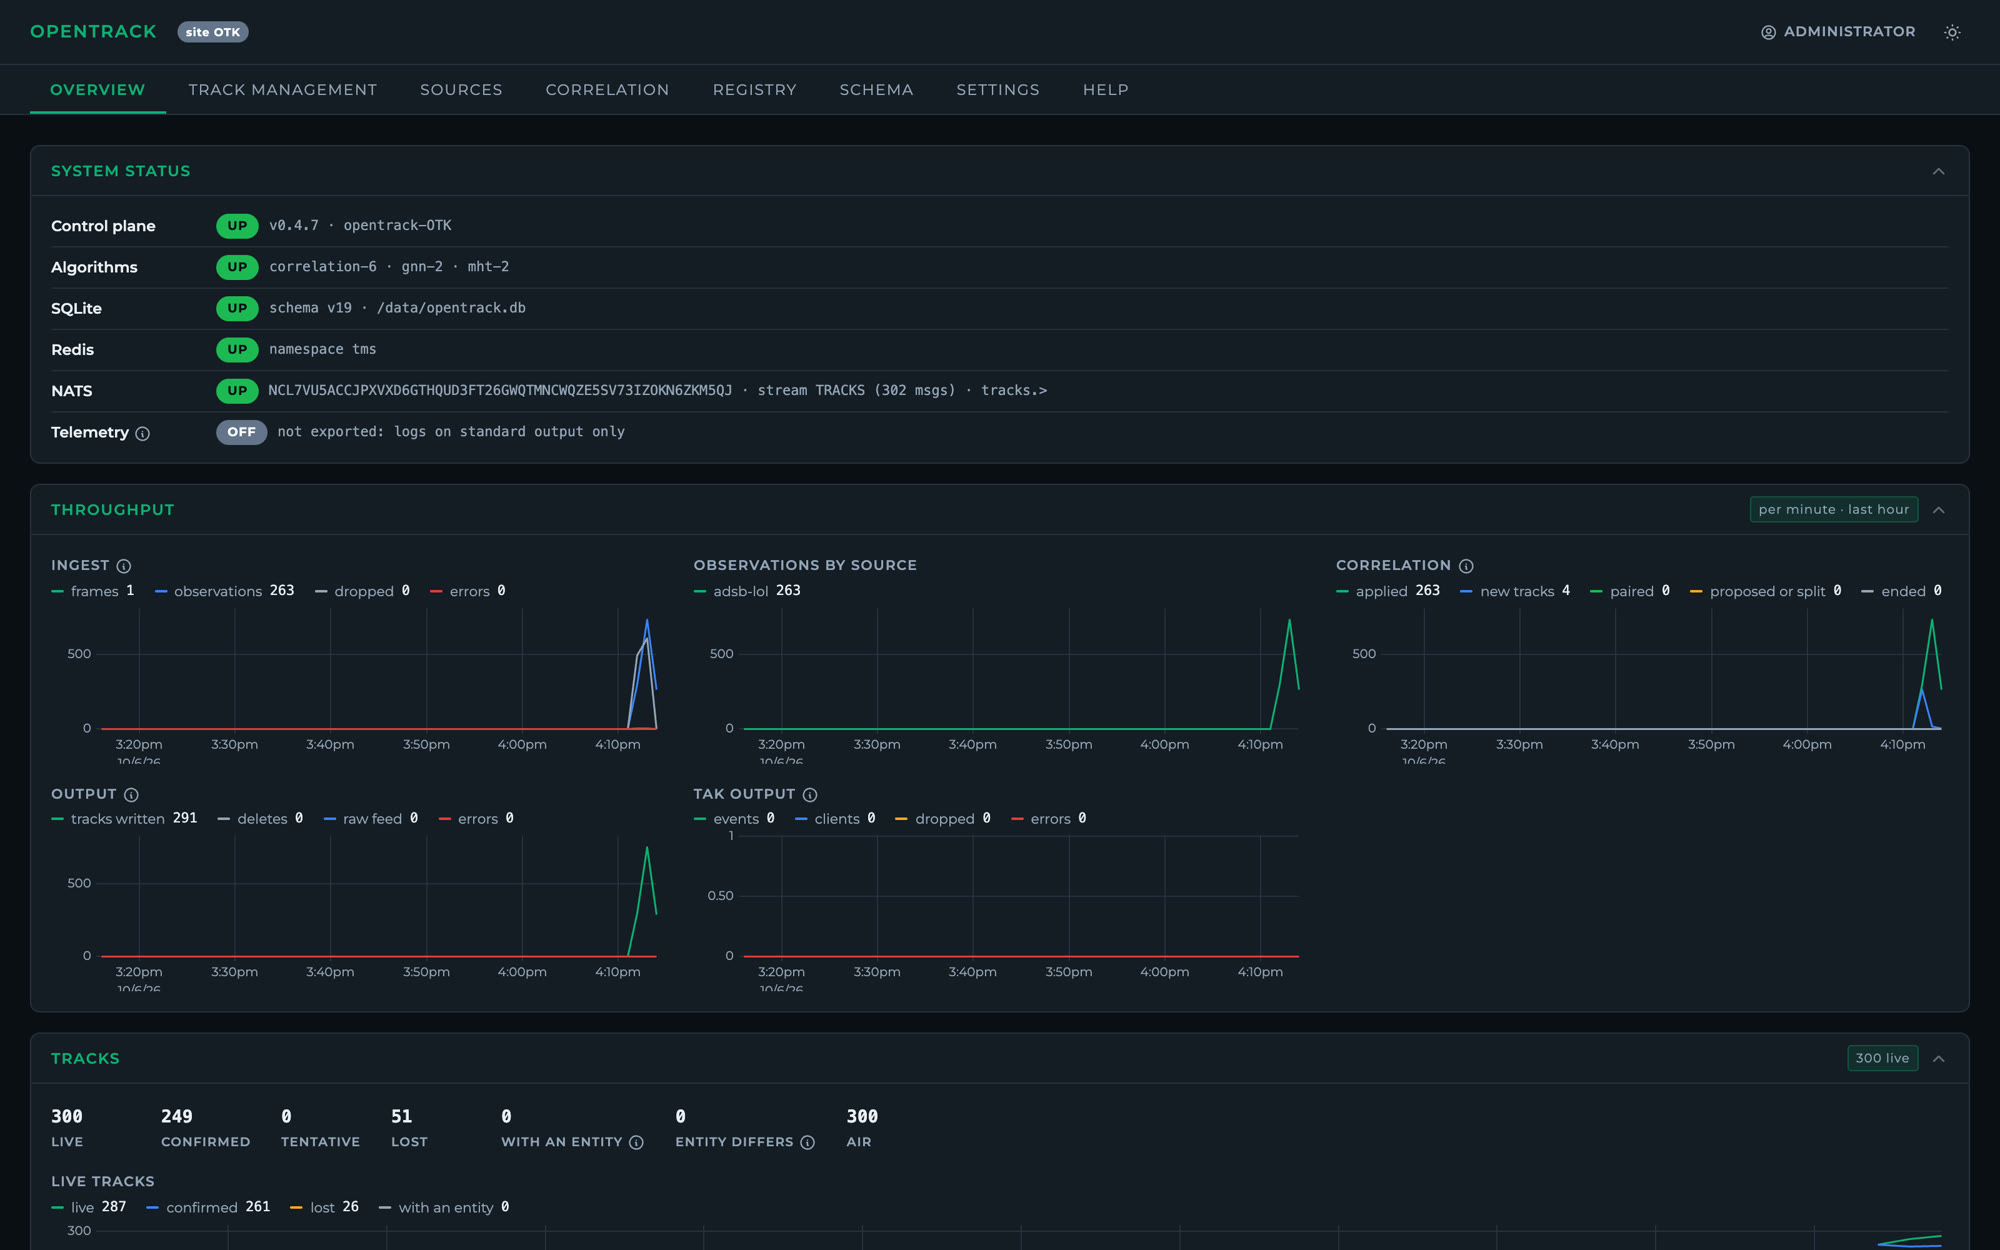The image size is (2000, 1250).
Task: Open the Administrator user menu
Action: click(x=1838, y=32)
